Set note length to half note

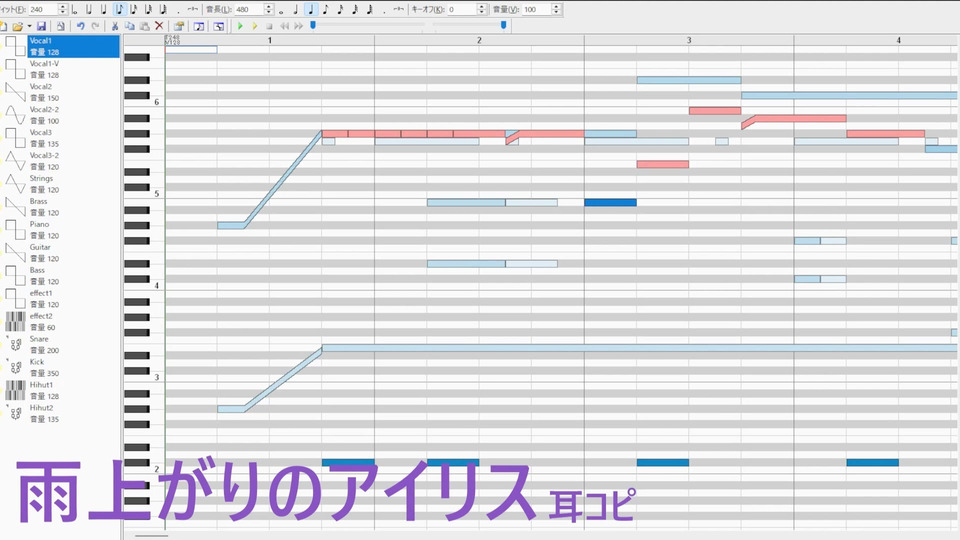(x=296, y=9)
